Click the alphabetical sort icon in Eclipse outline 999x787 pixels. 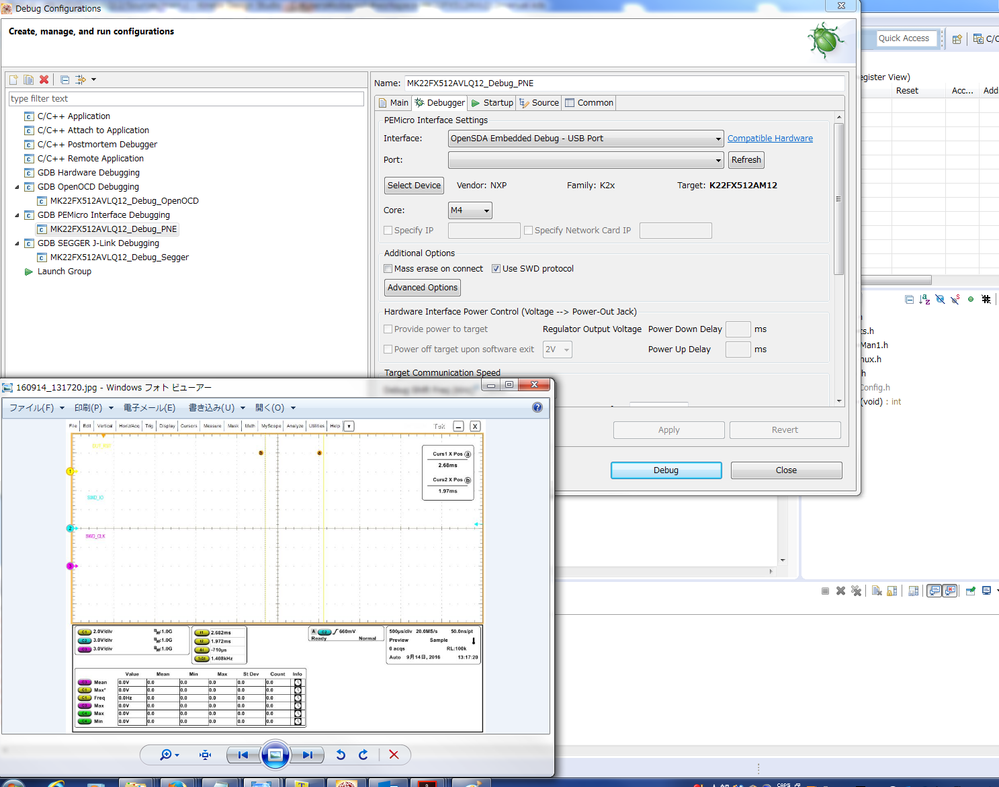click(x=924, y=300)
